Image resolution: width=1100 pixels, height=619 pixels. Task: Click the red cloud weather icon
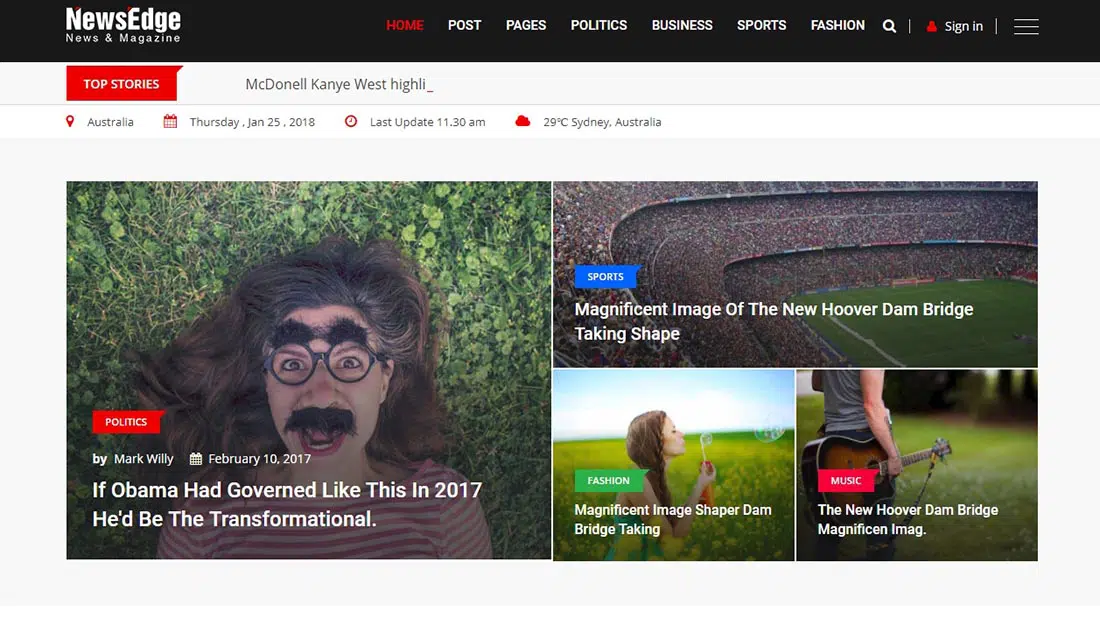pyautogui.click(x=522, y=121)
